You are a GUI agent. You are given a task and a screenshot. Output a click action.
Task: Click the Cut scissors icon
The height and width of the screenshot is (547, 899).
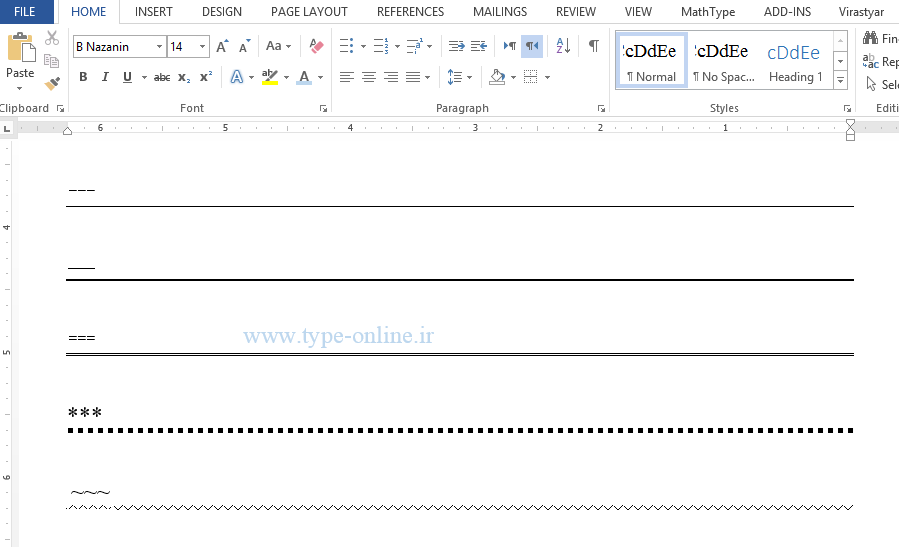pyautogui.click(x=52, y=38)
